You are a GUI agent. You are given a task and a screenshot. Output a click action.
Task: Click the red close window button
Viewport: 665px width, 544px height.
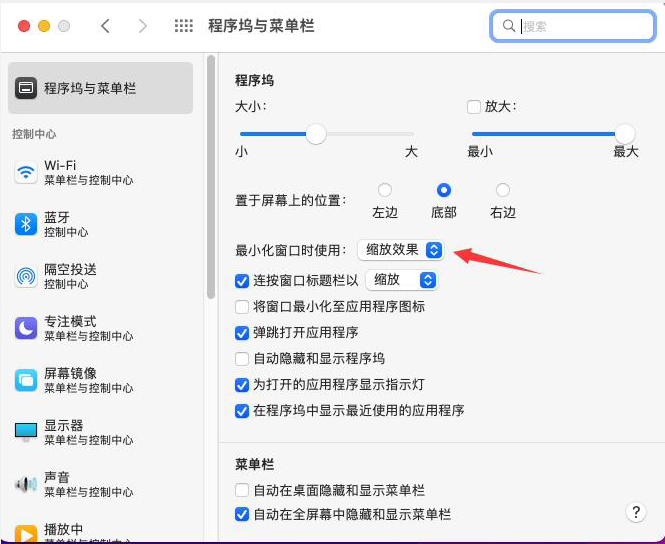point(24,26)
